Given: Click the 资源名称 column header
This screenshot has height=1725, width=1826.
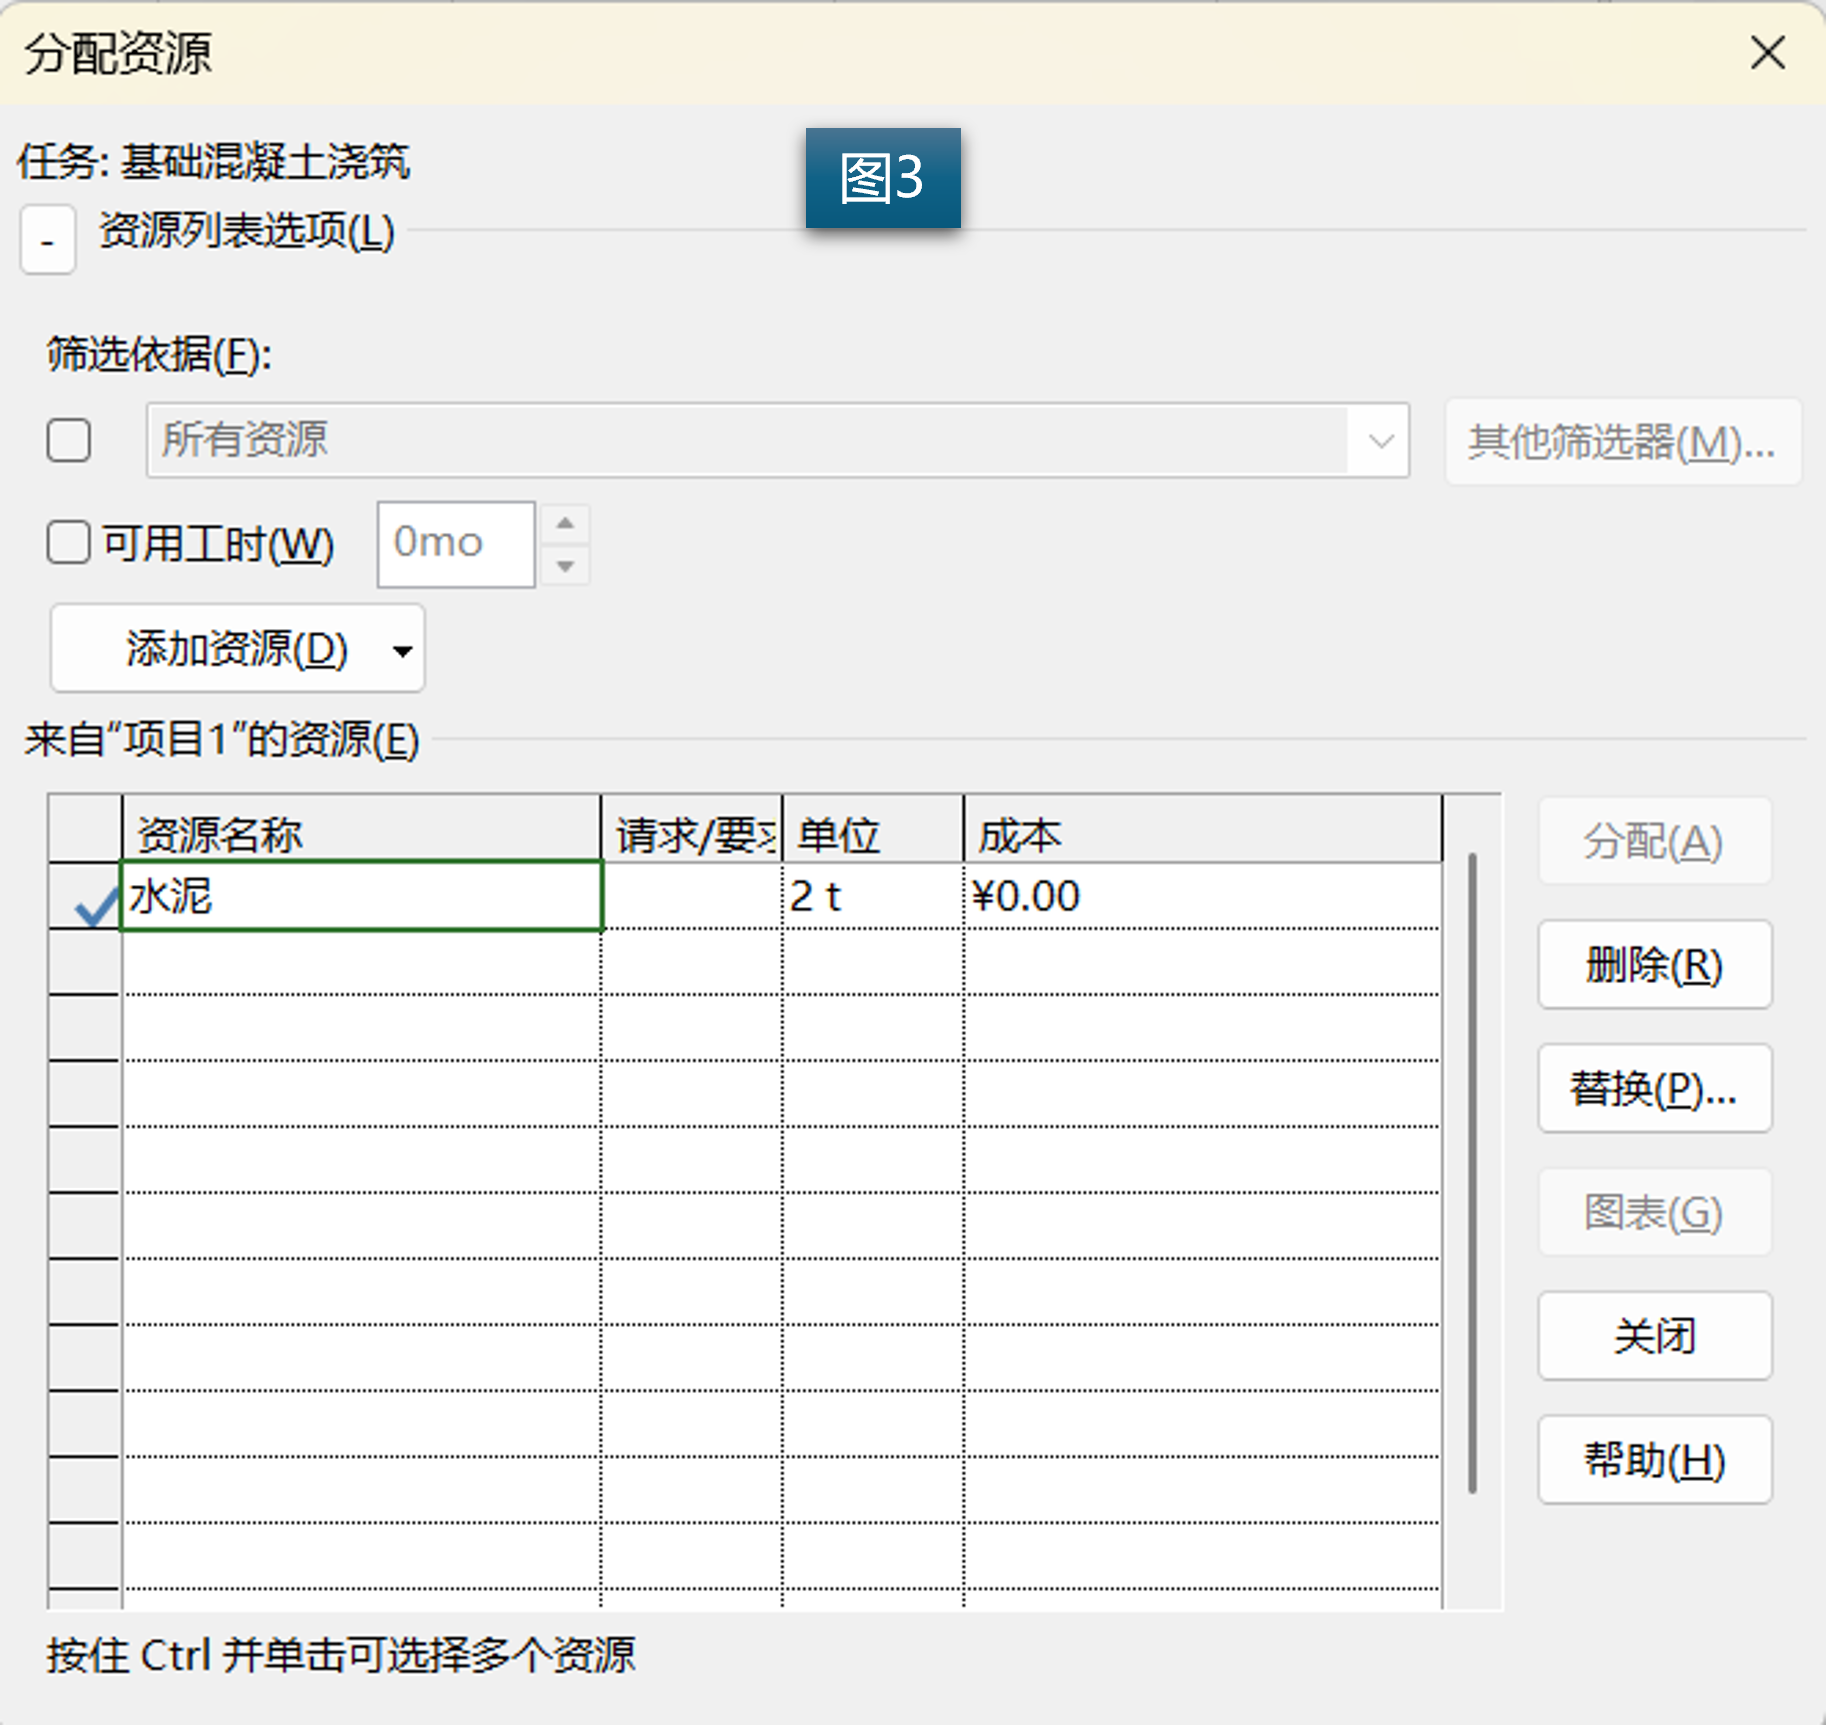Looking at the screenshot, I should [361, 830].
